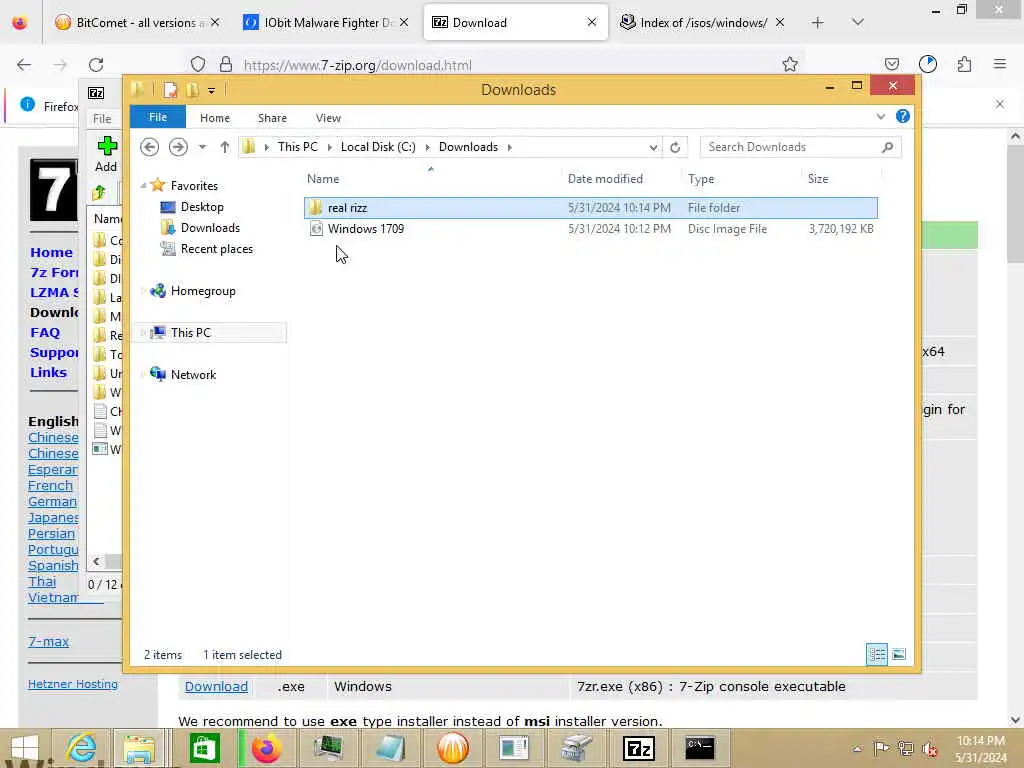Open Firefox list all tabs dropdown

[x=857, y=22]
